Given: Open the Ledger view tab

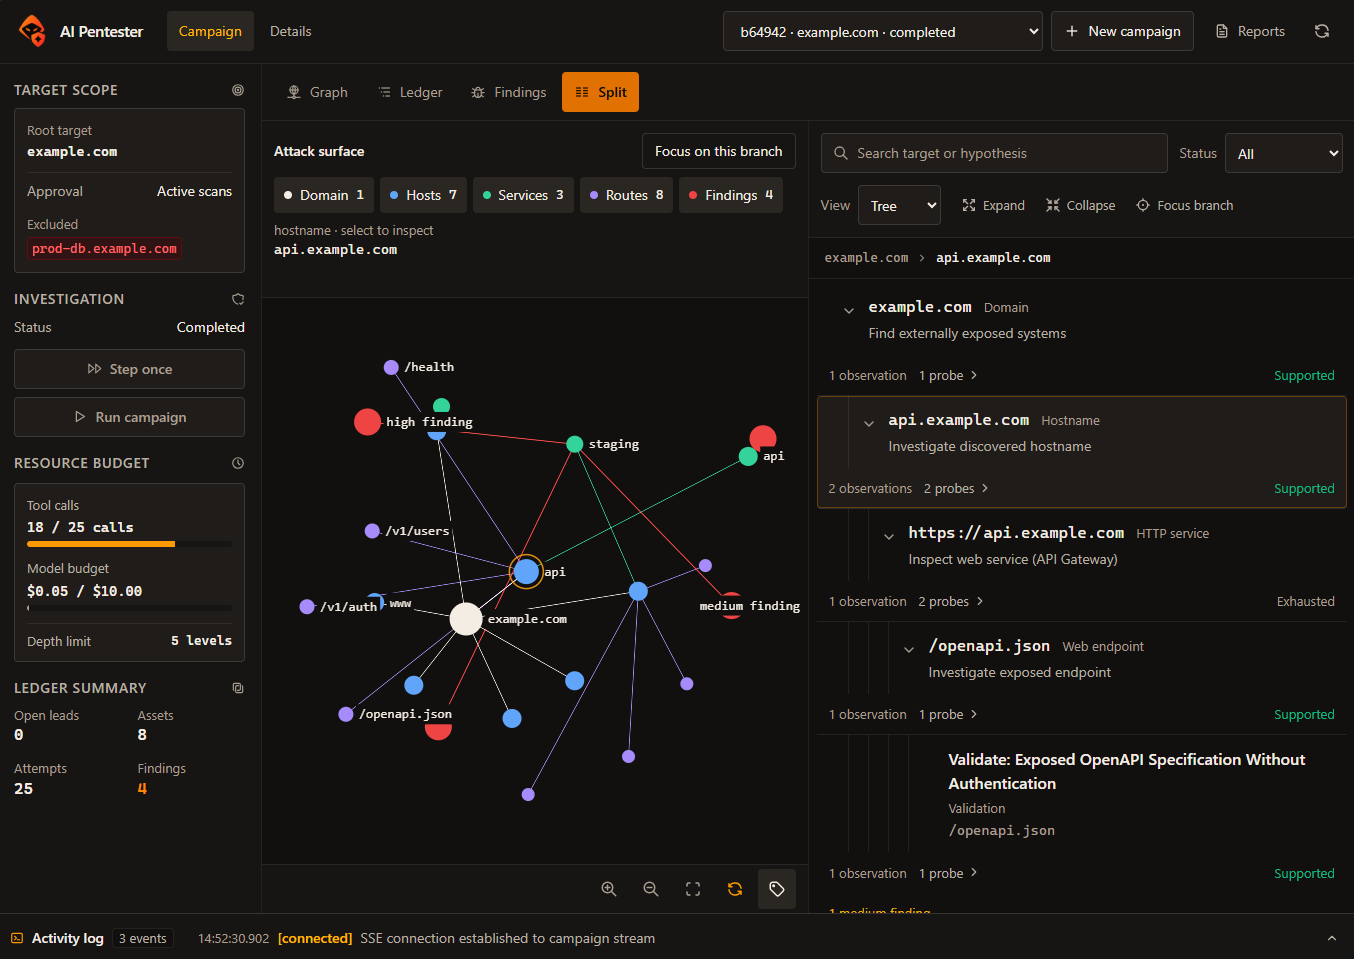Looking at the screenshot, I should [410, 92].
